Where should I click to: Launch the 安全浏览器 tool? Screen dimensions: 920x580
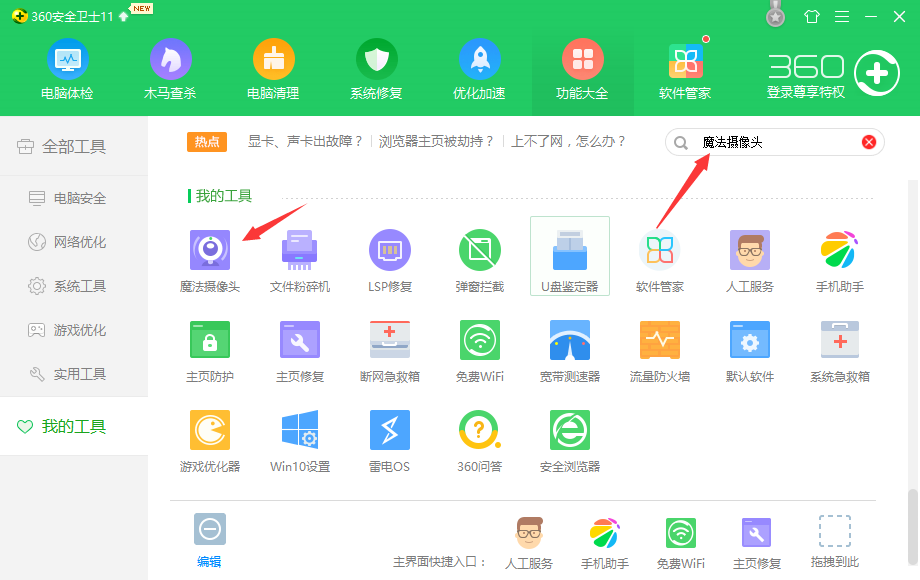tap(570, 441)
